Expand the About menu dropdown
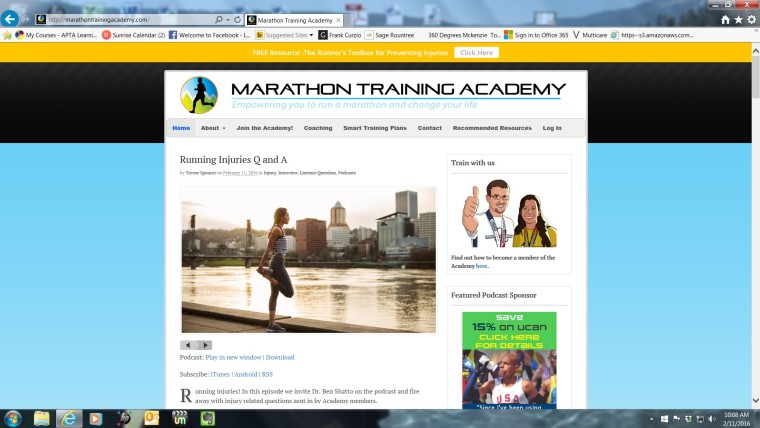Image resolution: width=760 pixels, height=428 pixels. point(213,128)
